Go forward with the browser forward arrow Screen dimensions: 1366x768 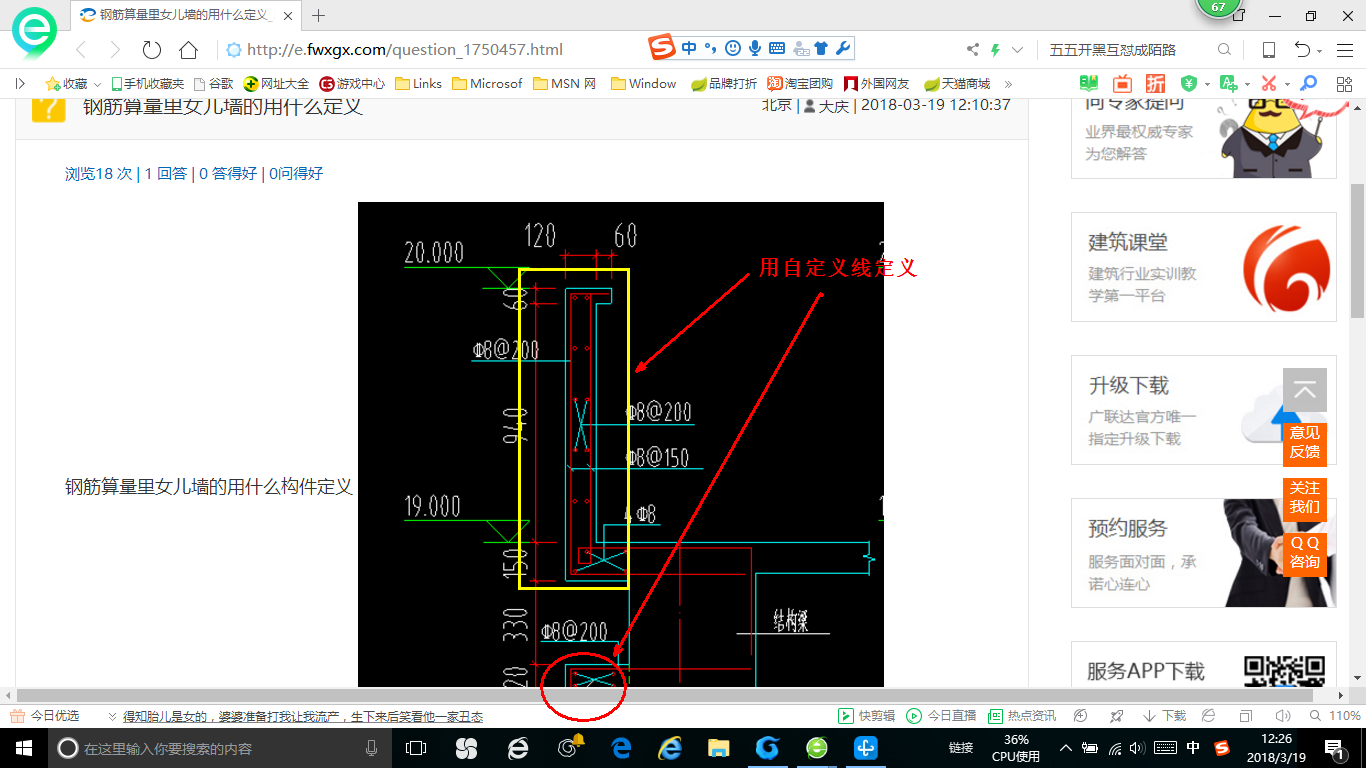point(115,50)
